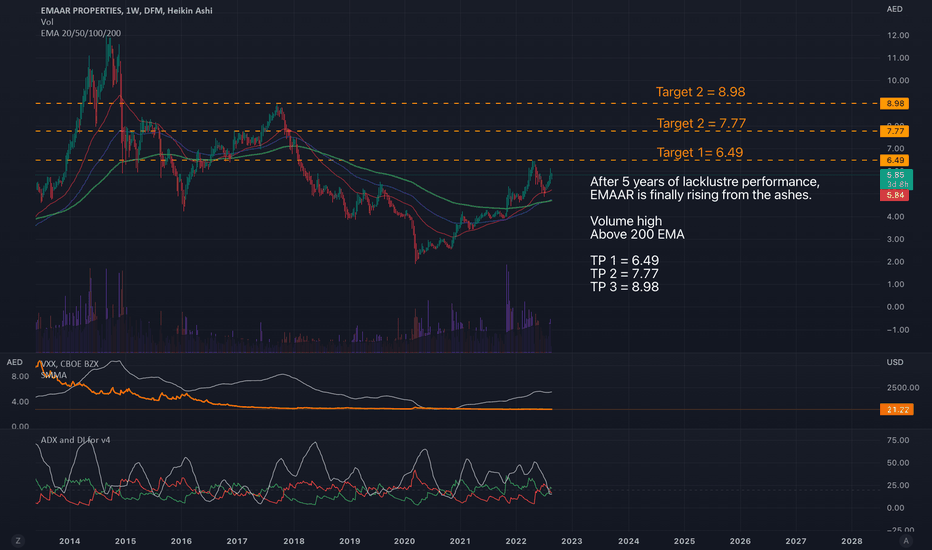This screenshot has height=550, width=932.
Task: Click the 2020 label on the time axis
Action: [404, 541]
